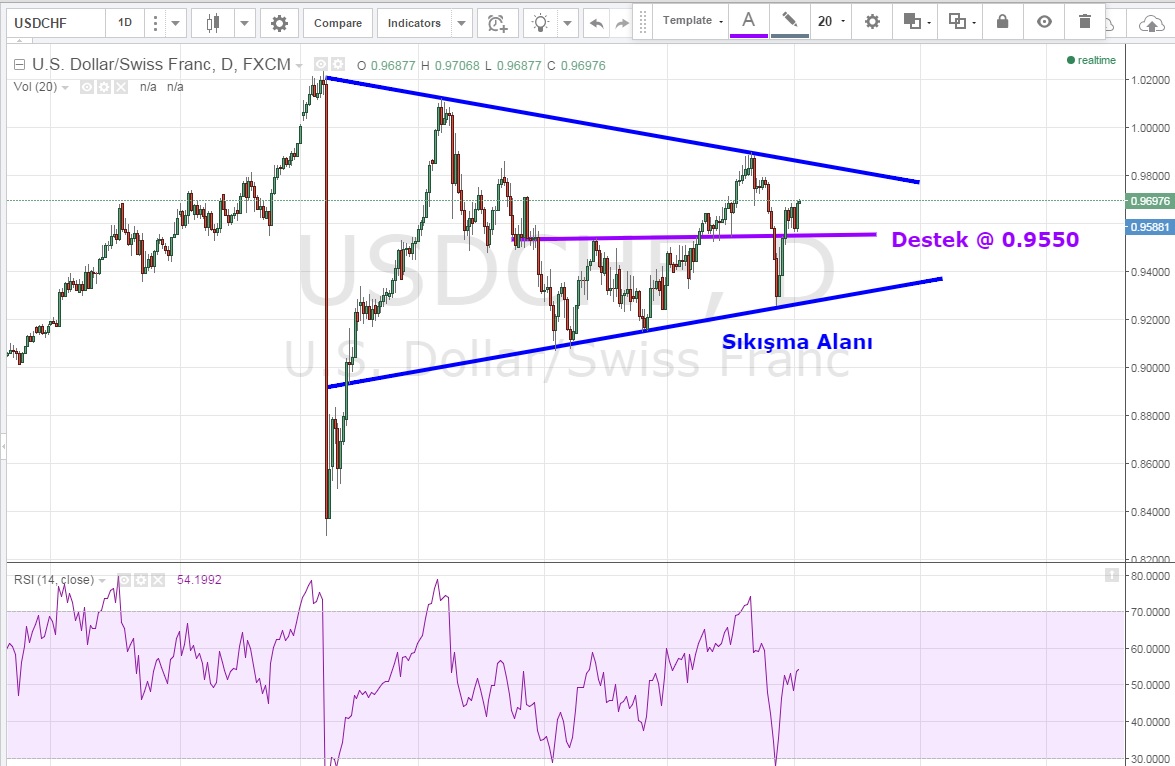
Task: Collapse the U.S. Dollar/Swiss Franc legend
Action: point(20,66)
